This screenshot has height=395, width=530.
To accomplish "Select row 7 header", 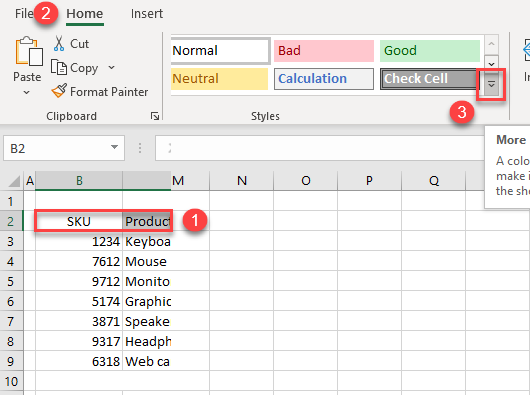I will pyautogui.click(x=11, y=321).
